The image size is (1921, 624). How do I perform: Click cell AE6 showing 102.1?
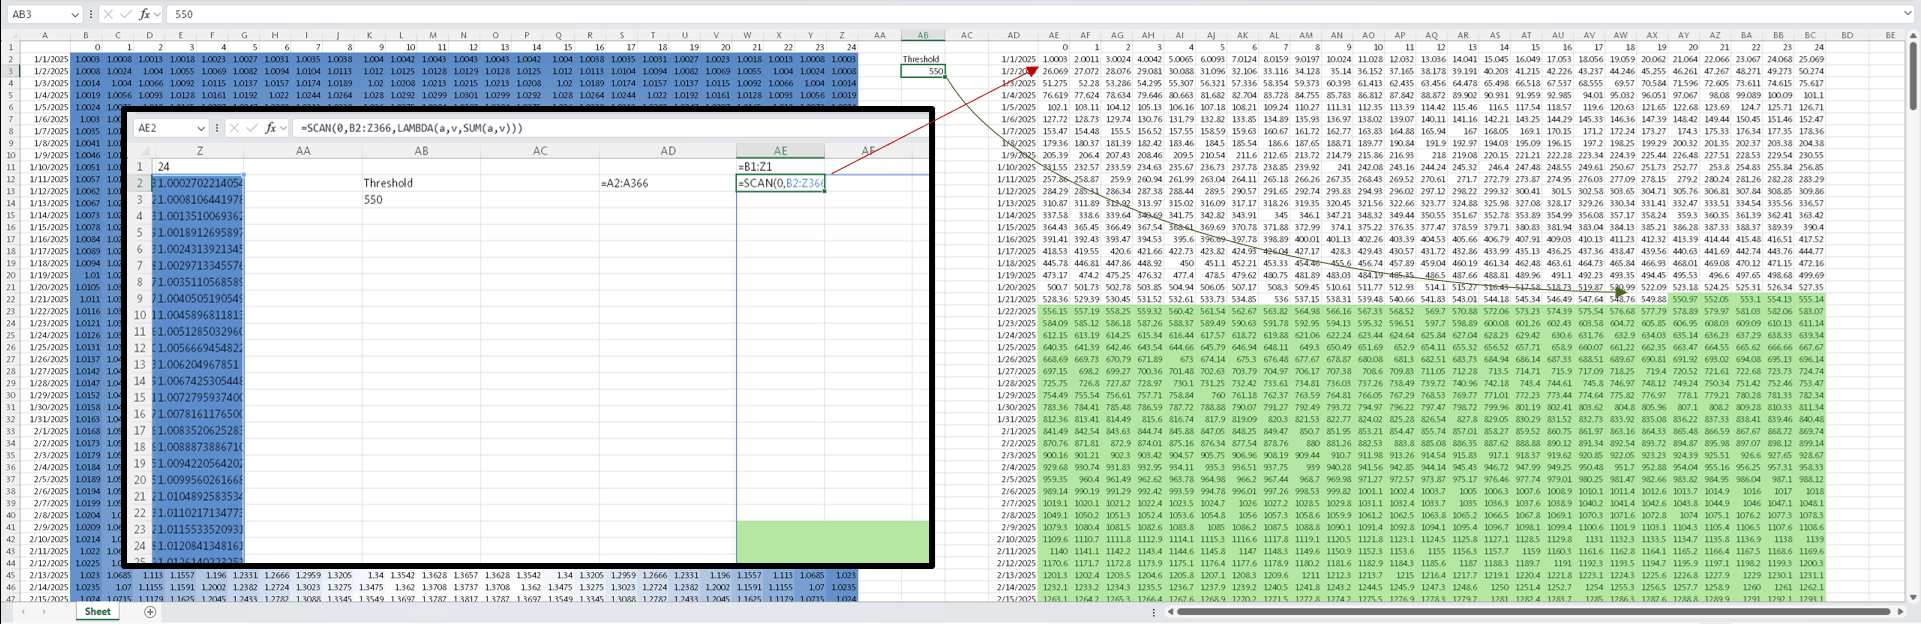[1054, 107]
